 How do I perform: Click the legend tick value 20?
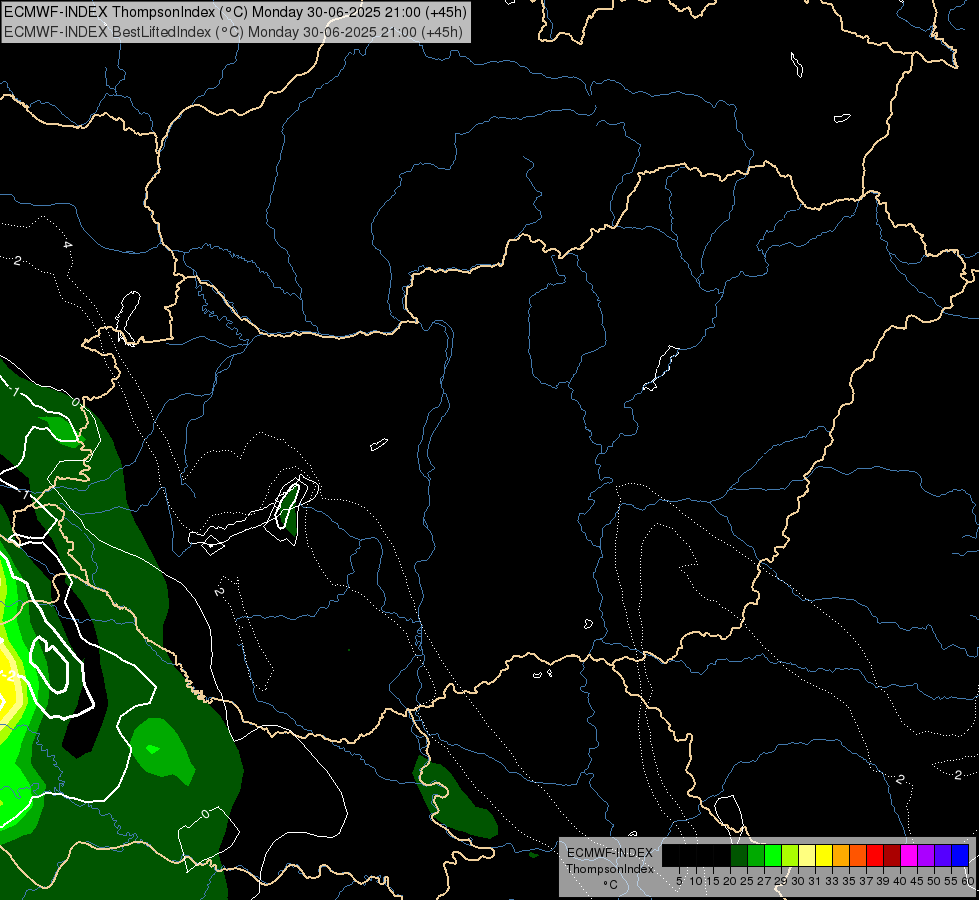pos(731,881)
